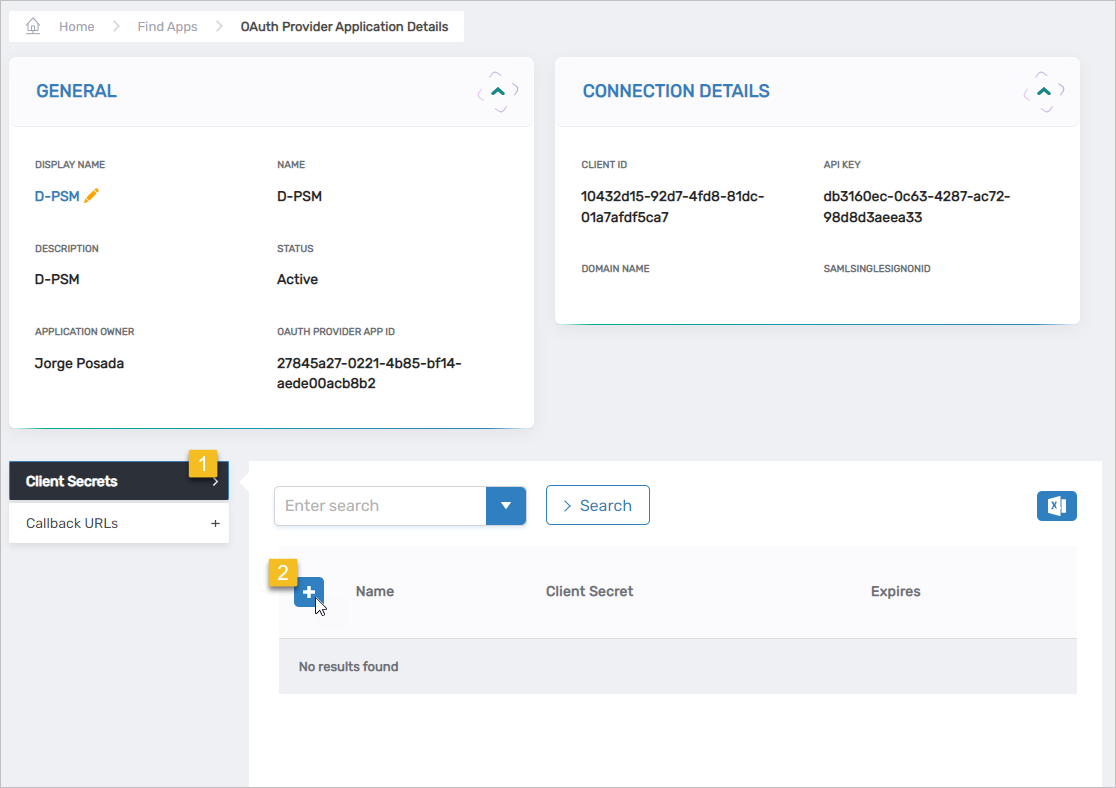Switch to the Callback URLs tab
Screen dimensions: 1116x788
[x=72, y=523]
